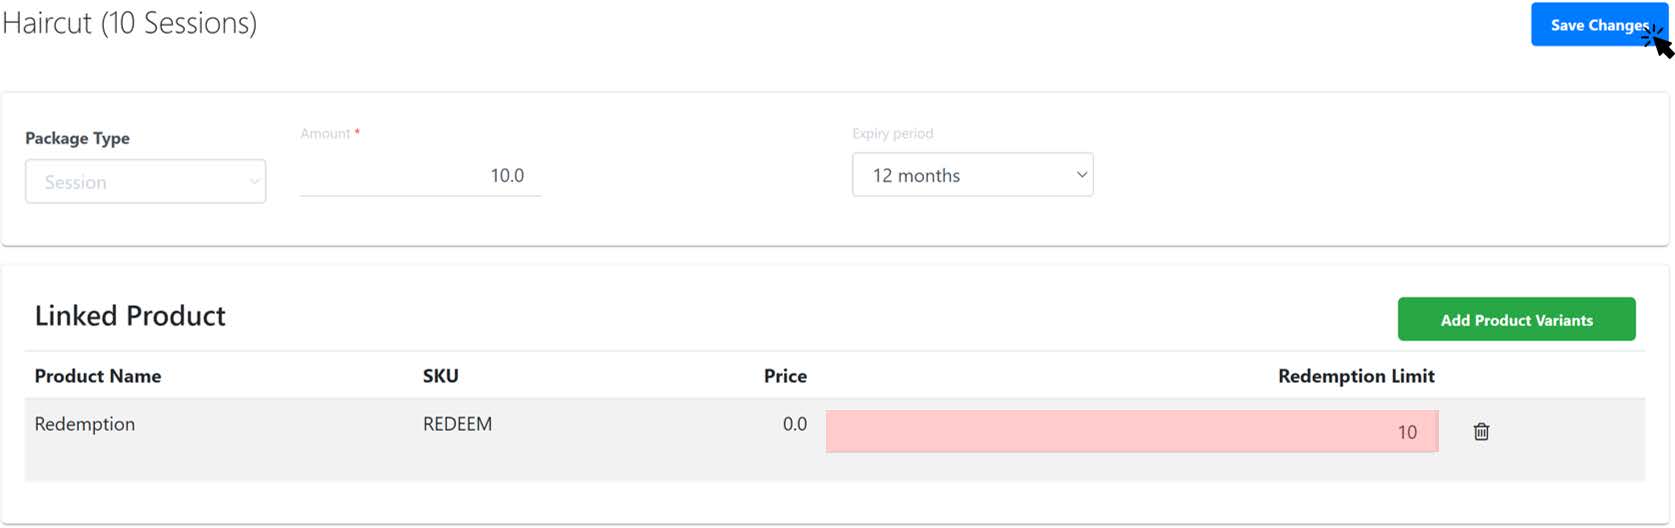Click the chevron arrow in Session dropdown

tap(254, 182)
